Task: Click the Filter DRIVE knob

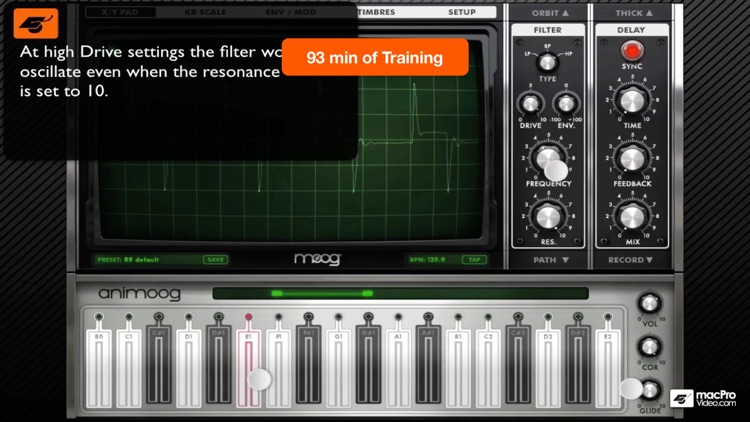Action: point(530,103)
